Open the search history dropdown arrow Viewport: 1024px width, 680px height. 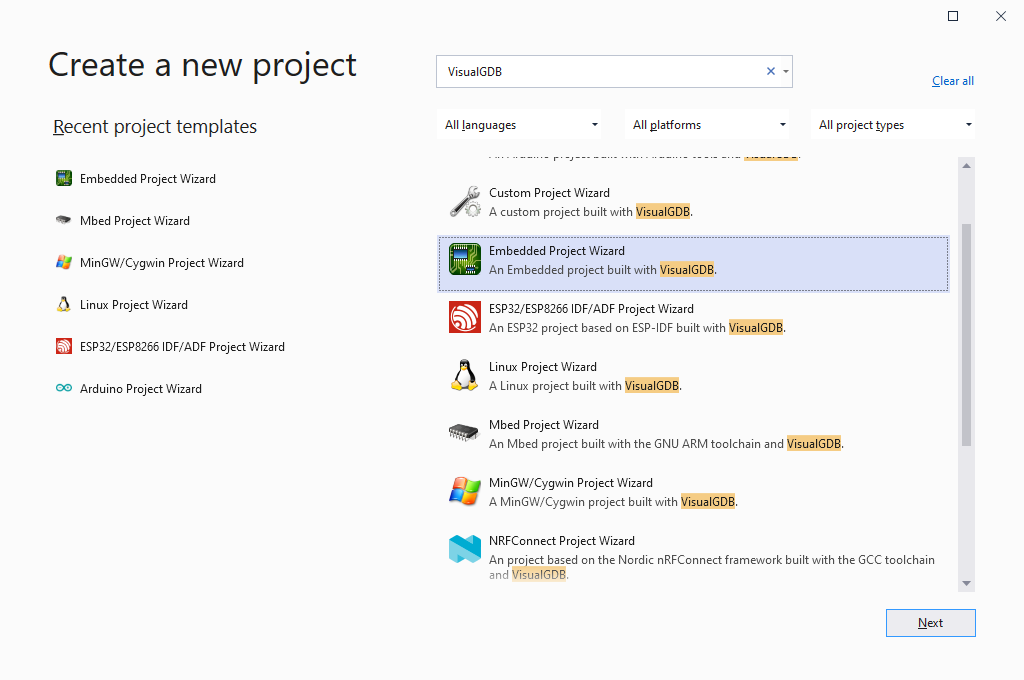click(x=786, y=72)
